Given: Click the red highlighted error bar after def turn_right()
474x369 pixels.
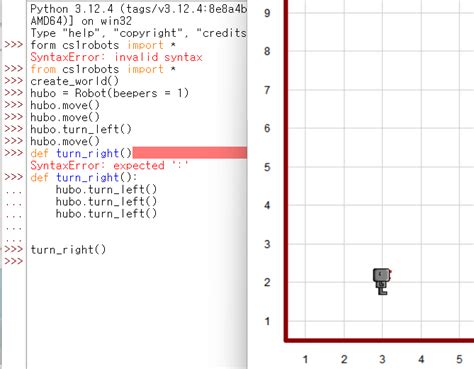Looking at the screenshot, I should tap(190, 153).
